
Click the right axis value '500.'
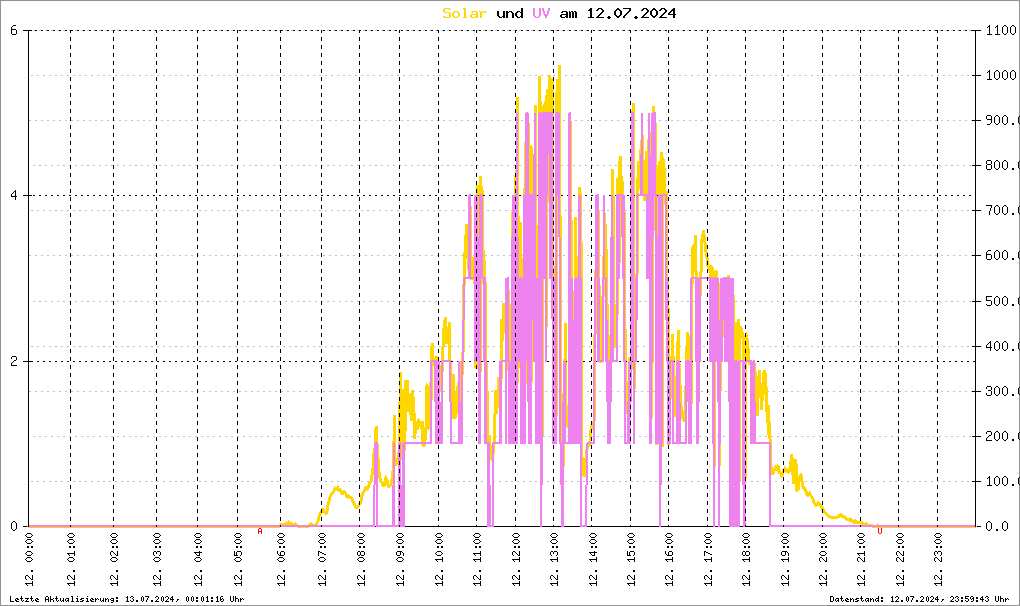(1002, 301)
